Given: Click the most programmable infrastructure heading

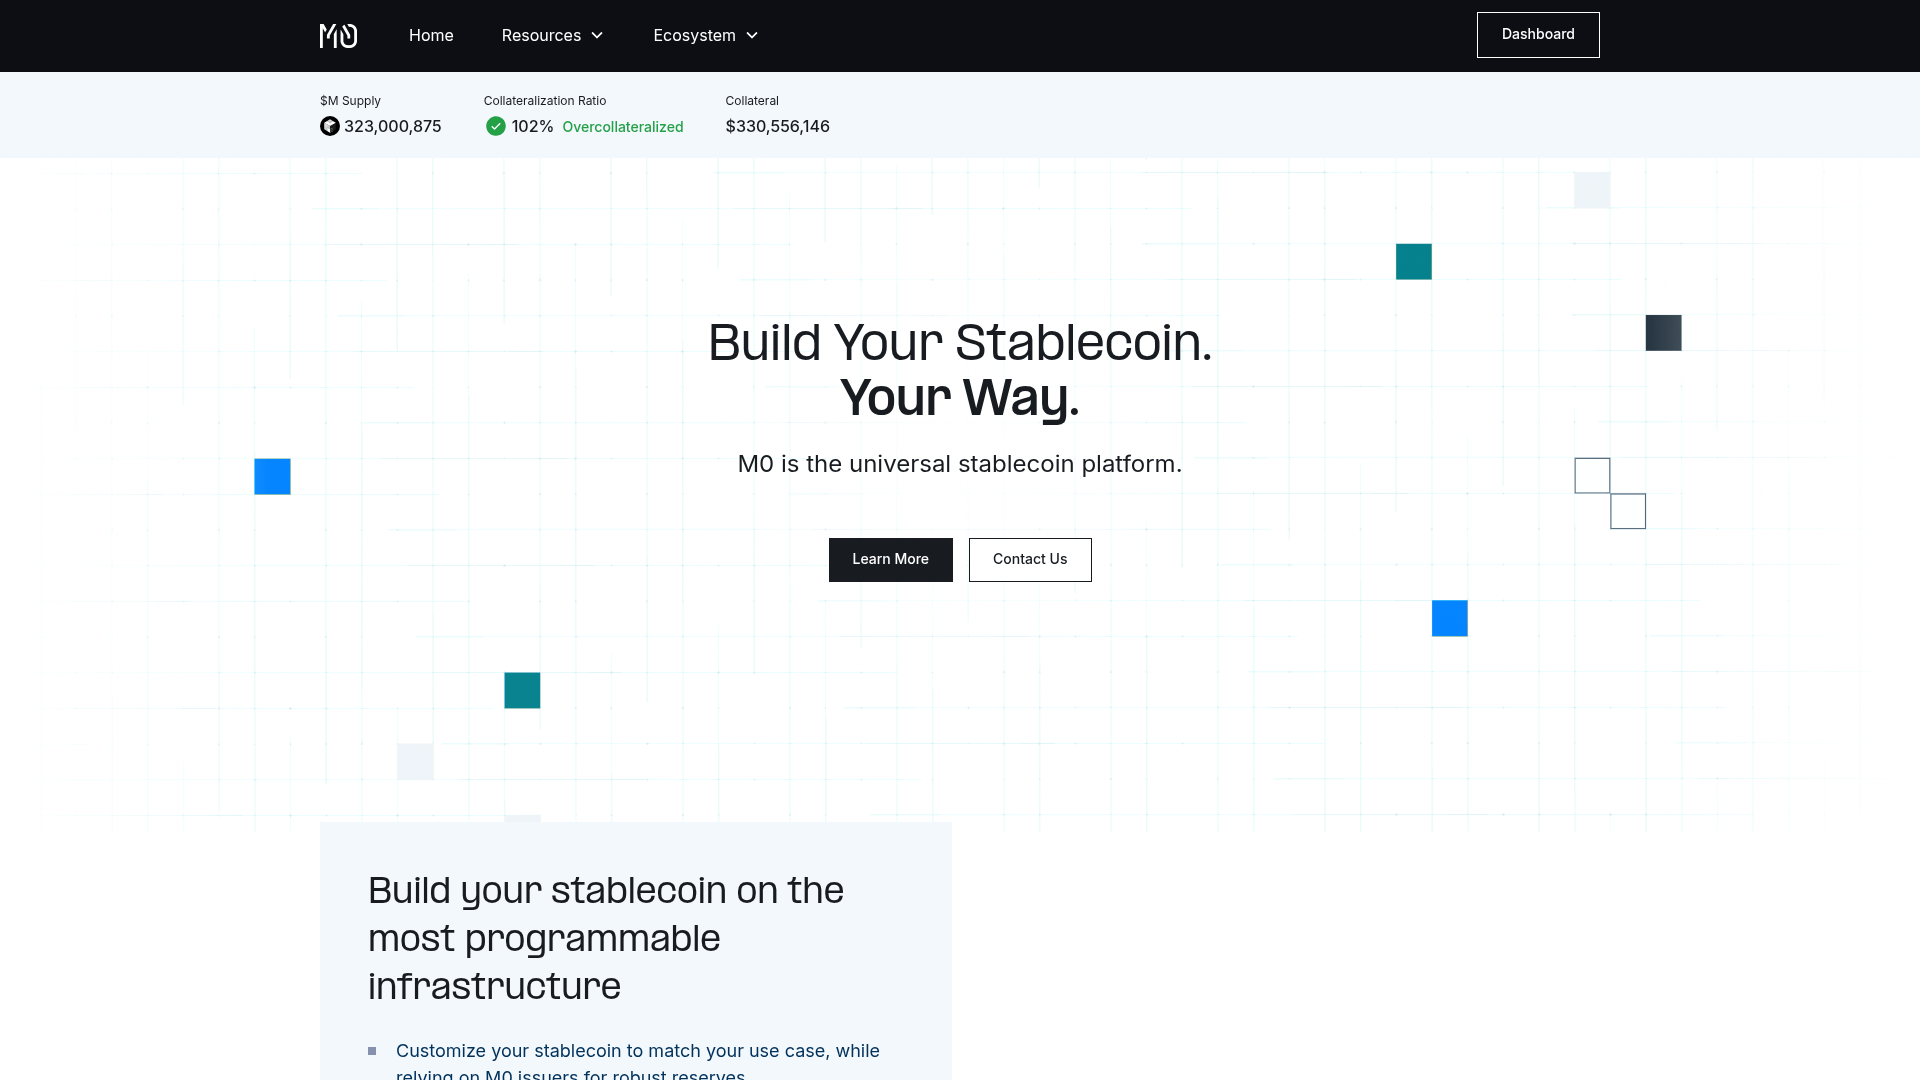Looking at the screenshot, I should 606,938.
